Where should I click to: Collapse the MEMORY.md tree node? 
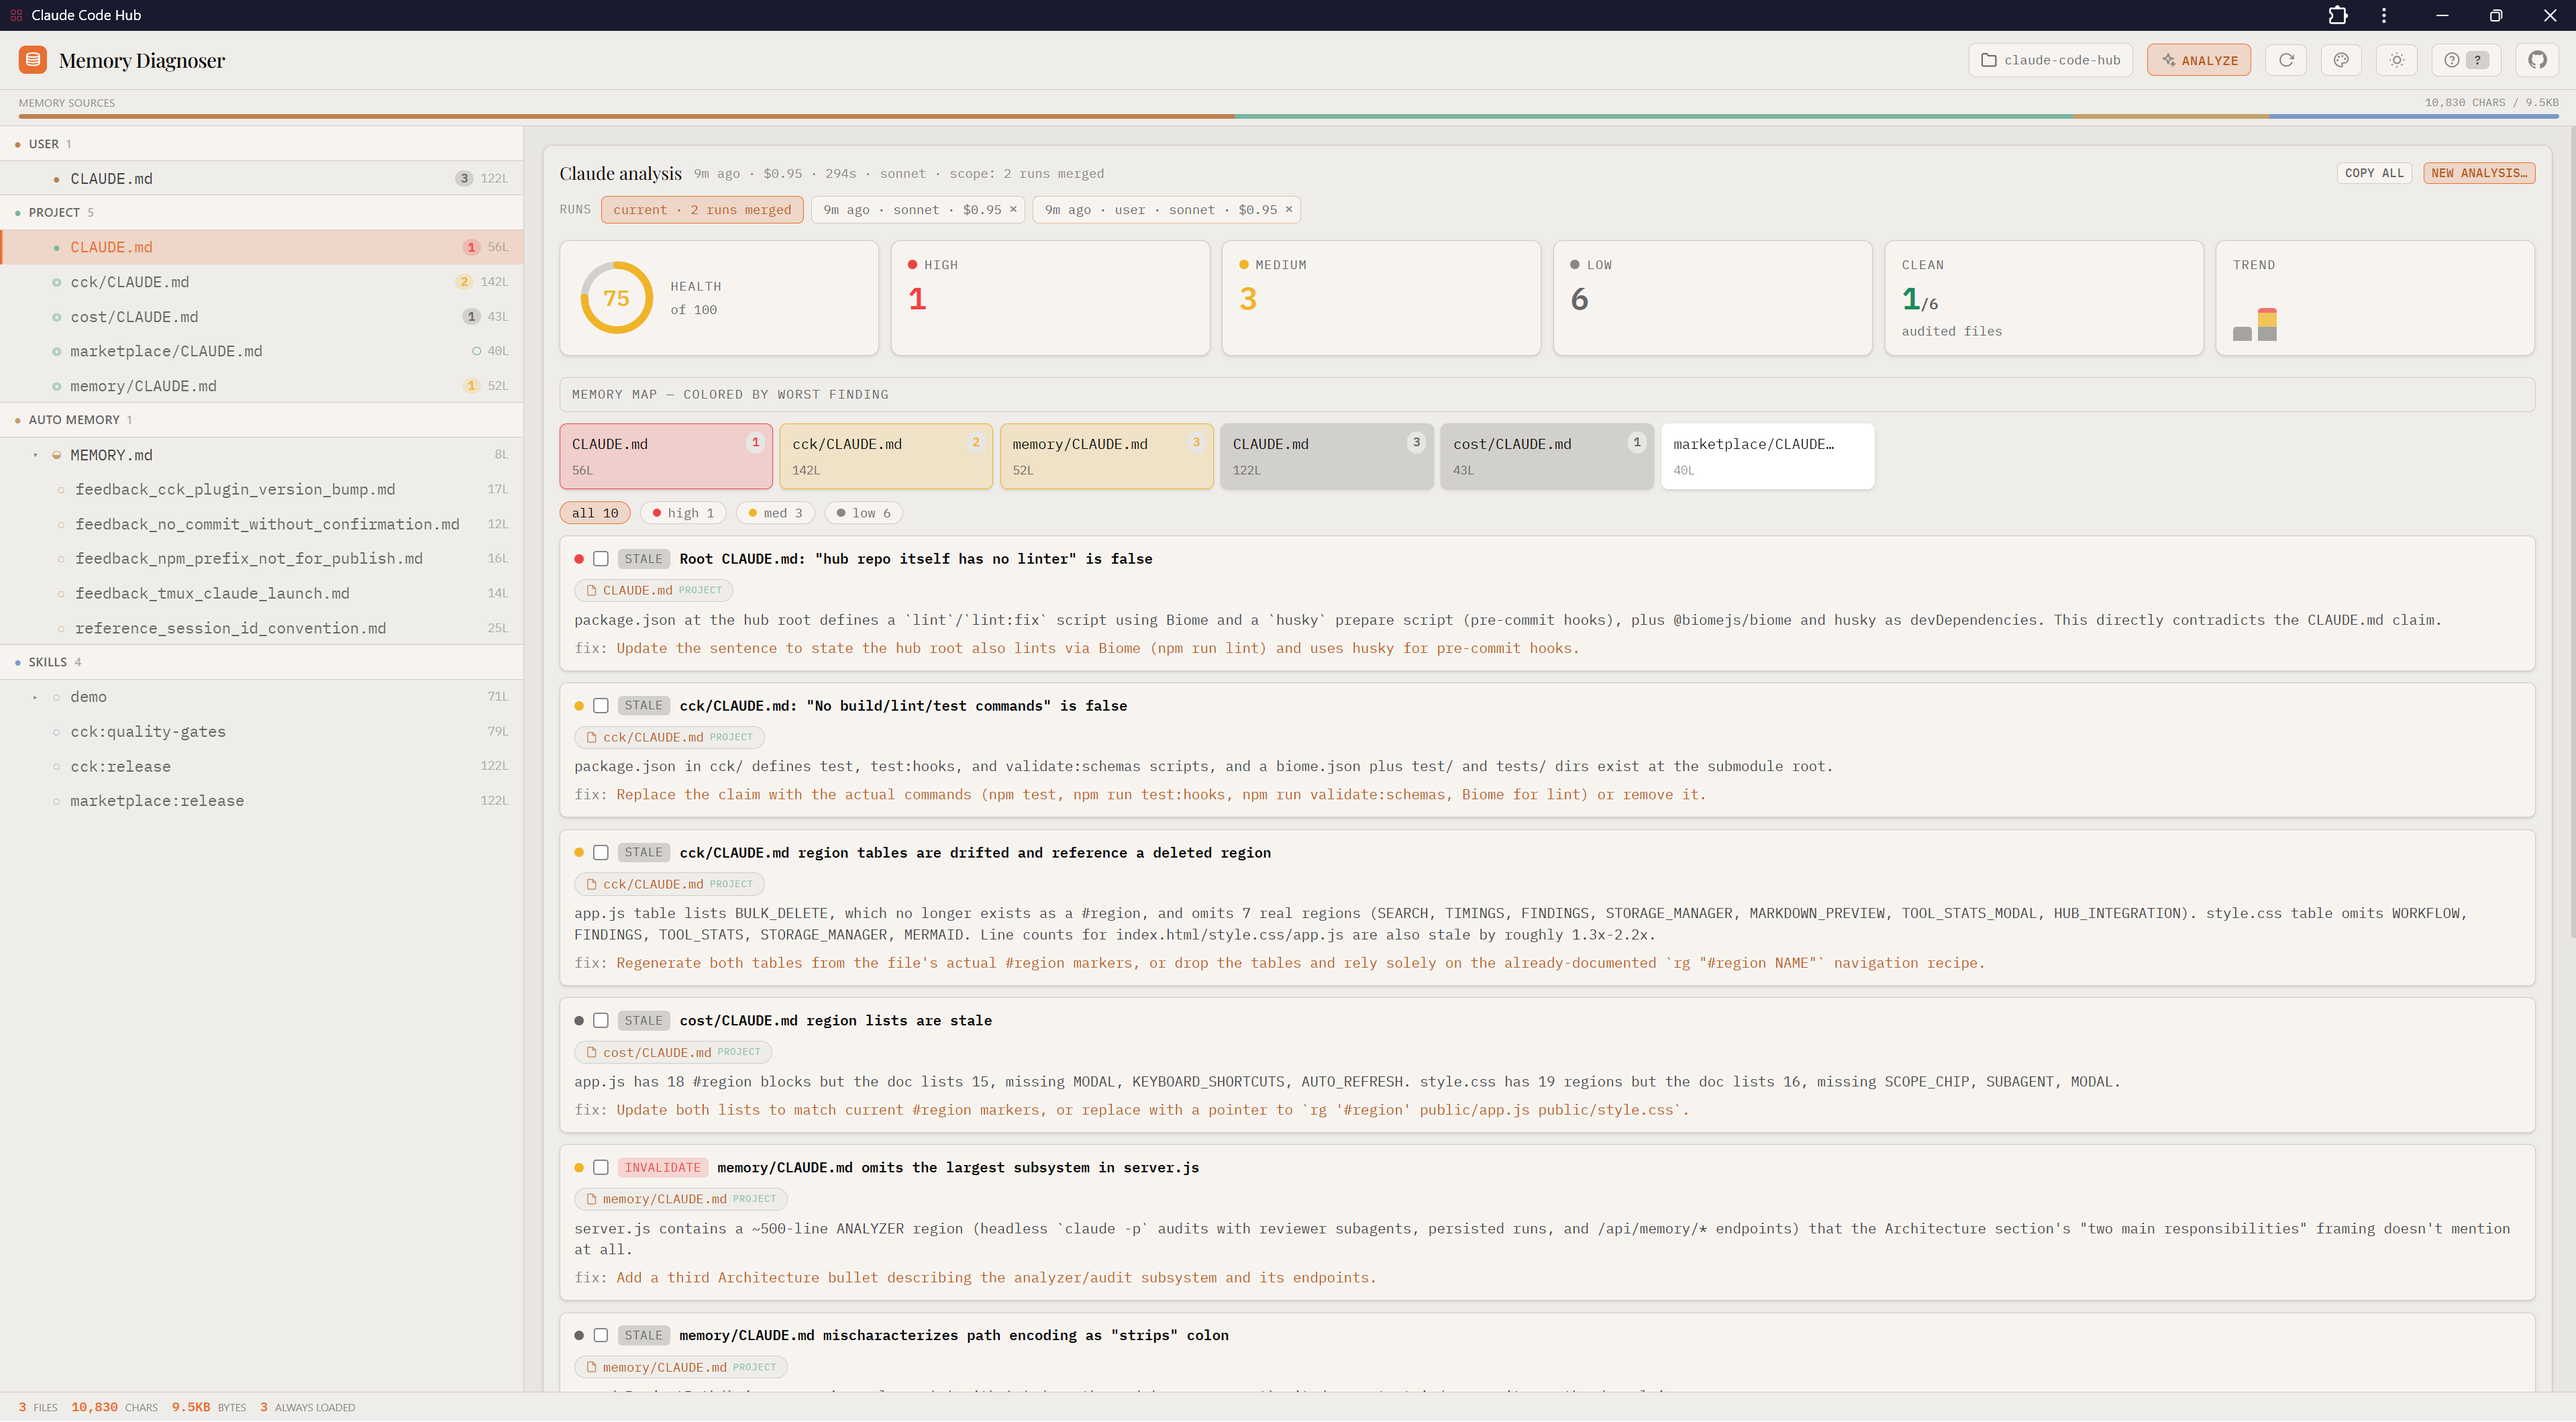point(35,455)
